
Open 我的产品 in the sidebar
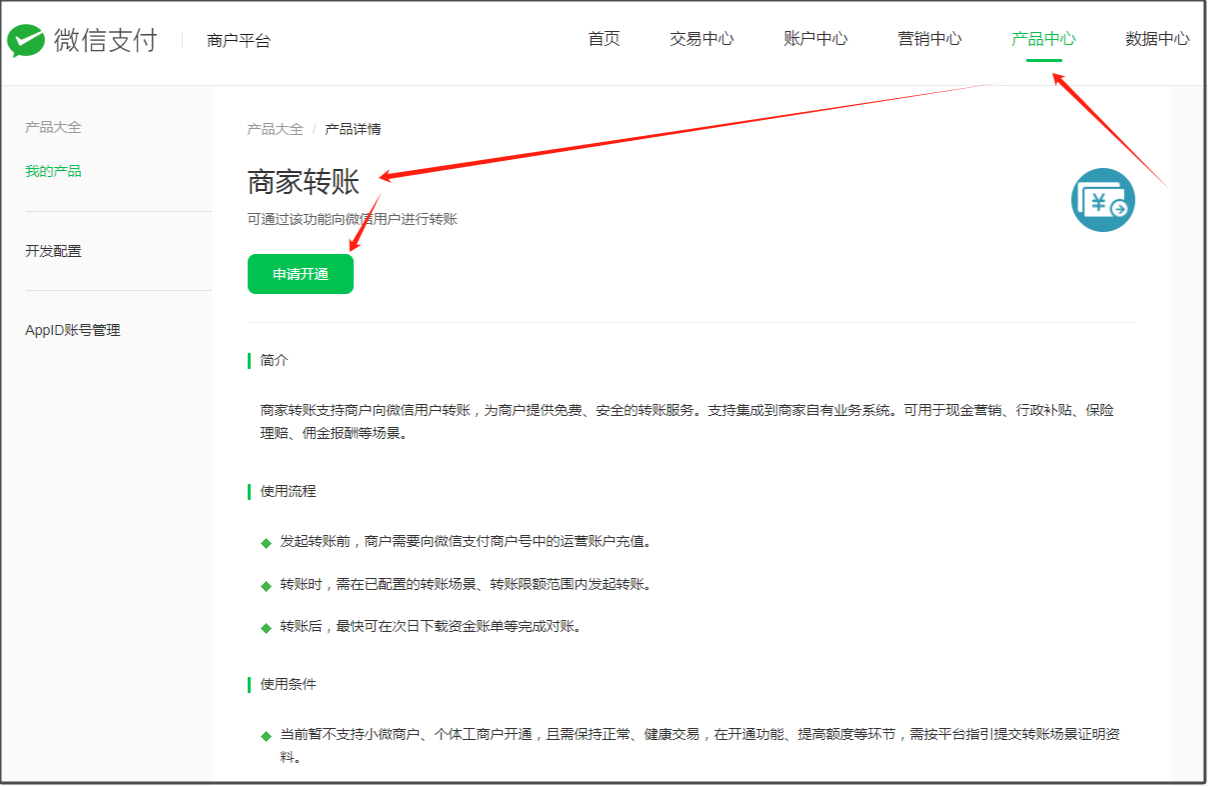(x=53, y=171)
